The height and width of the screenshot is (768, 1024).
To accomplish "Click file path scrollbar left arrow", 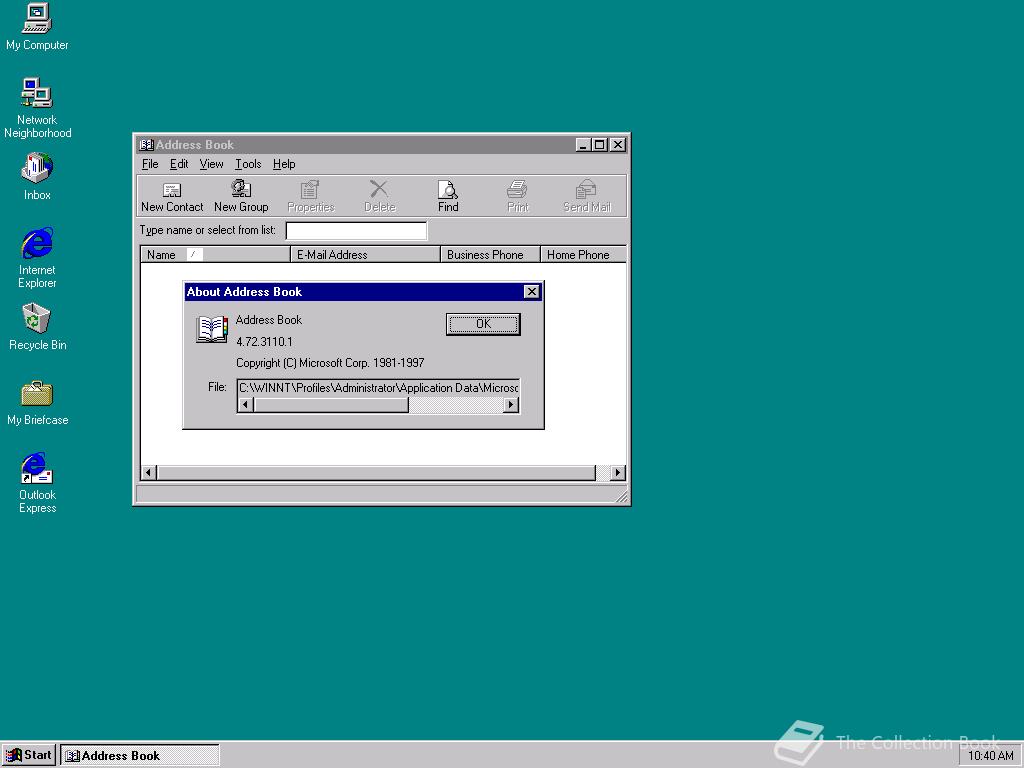I will click(246, 405).
